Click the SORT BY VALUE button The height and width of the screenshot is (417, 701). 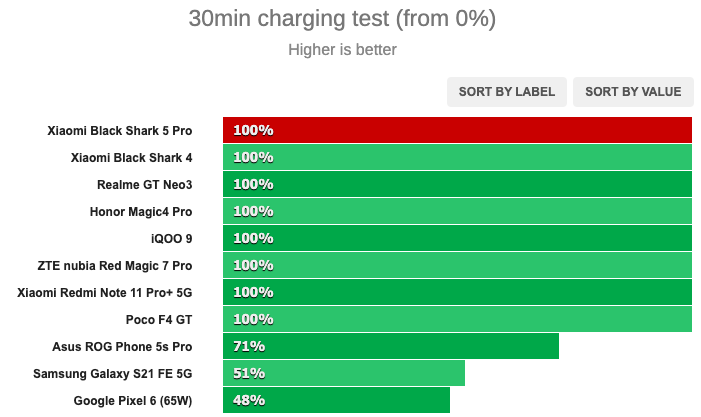pos(633,92)
